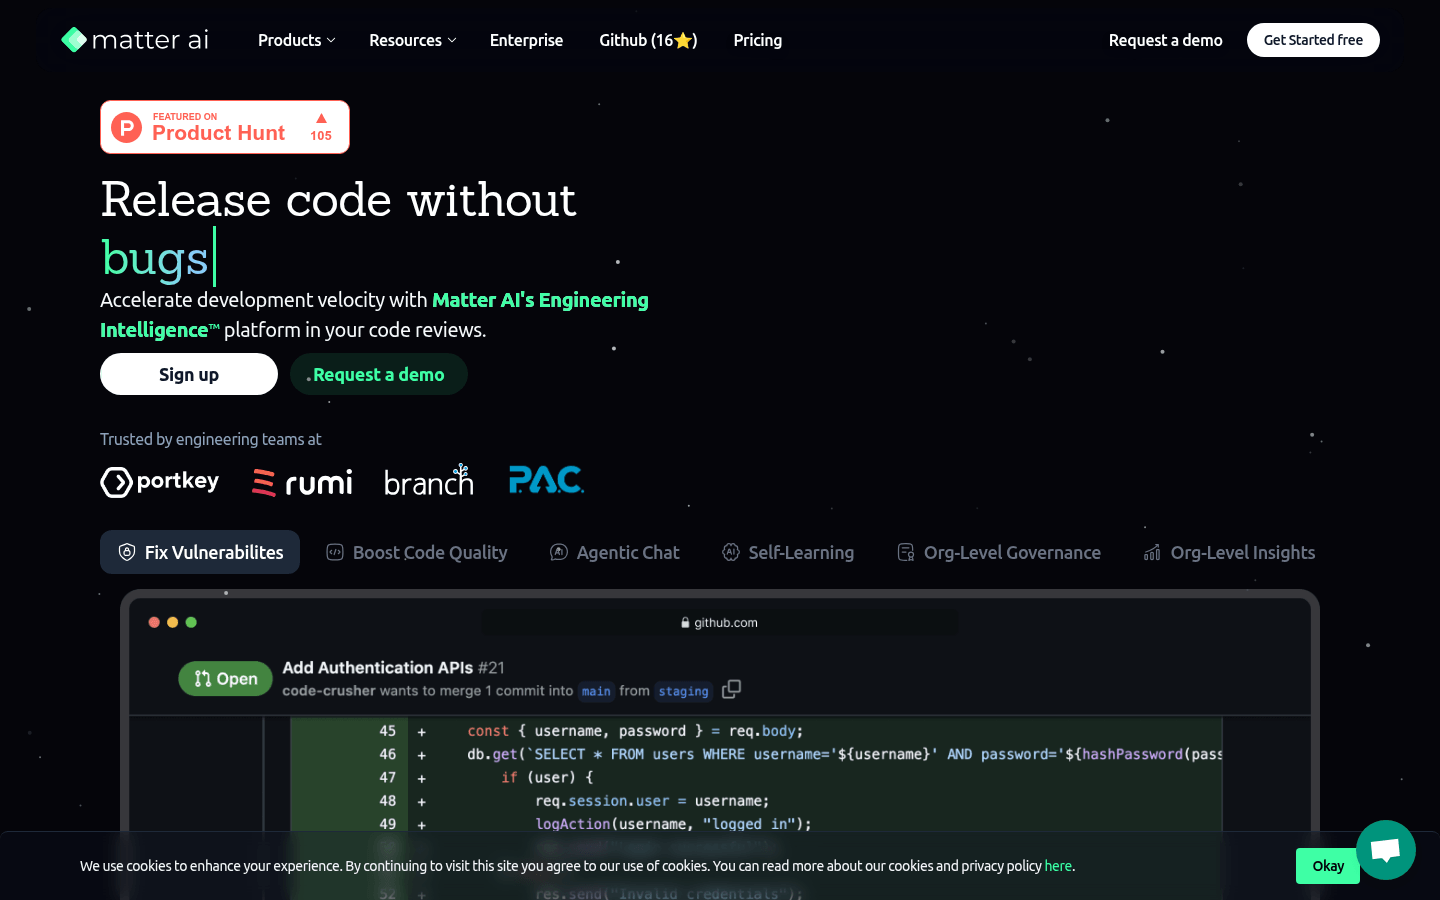Expand the Resources dropdown menu
This screenshot has width=1440, height=900.
tap(413, 40)
